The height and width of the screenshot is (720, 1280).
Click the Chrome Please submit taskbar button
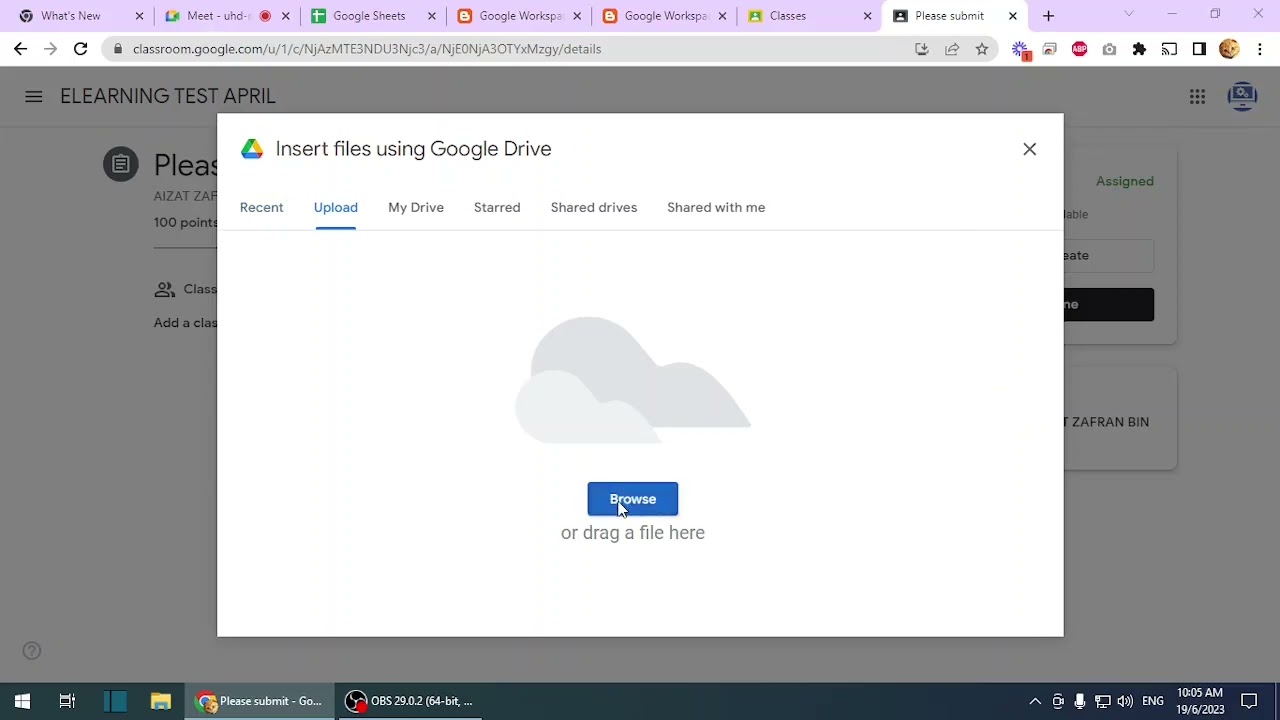260,701
